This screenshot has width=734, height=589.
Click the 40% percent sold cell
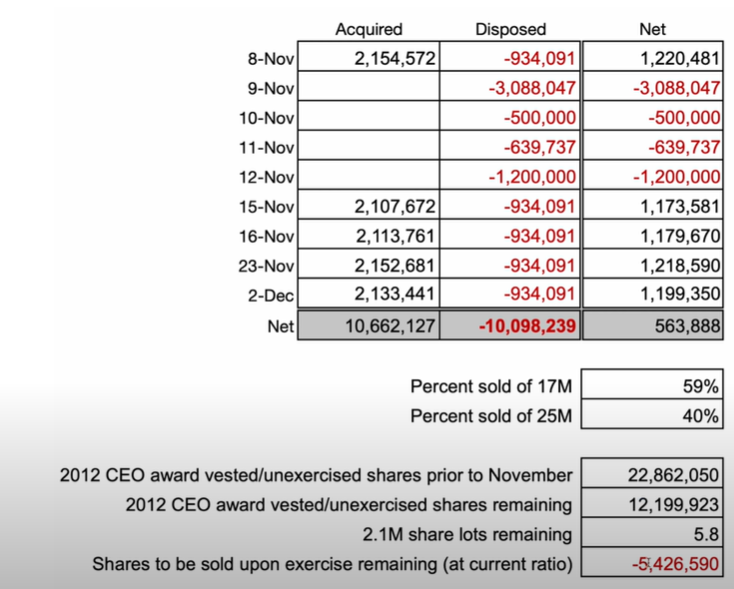(652, 415)
